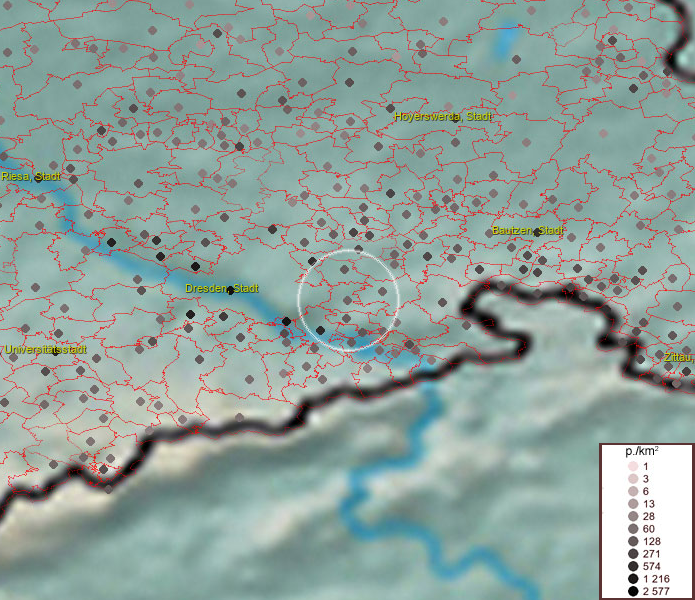The image size is (695, 600).
Task: Click legend value 1 216
Action: click(656, 578)
